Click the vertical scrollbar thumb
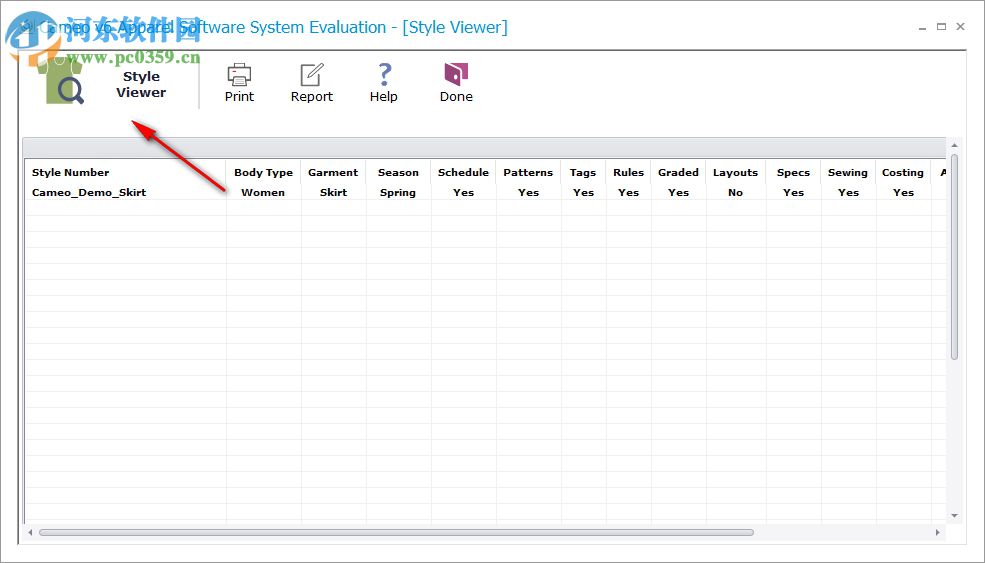Image resolution: width=985 pixels, height=563 pixels. click(954, 256)
